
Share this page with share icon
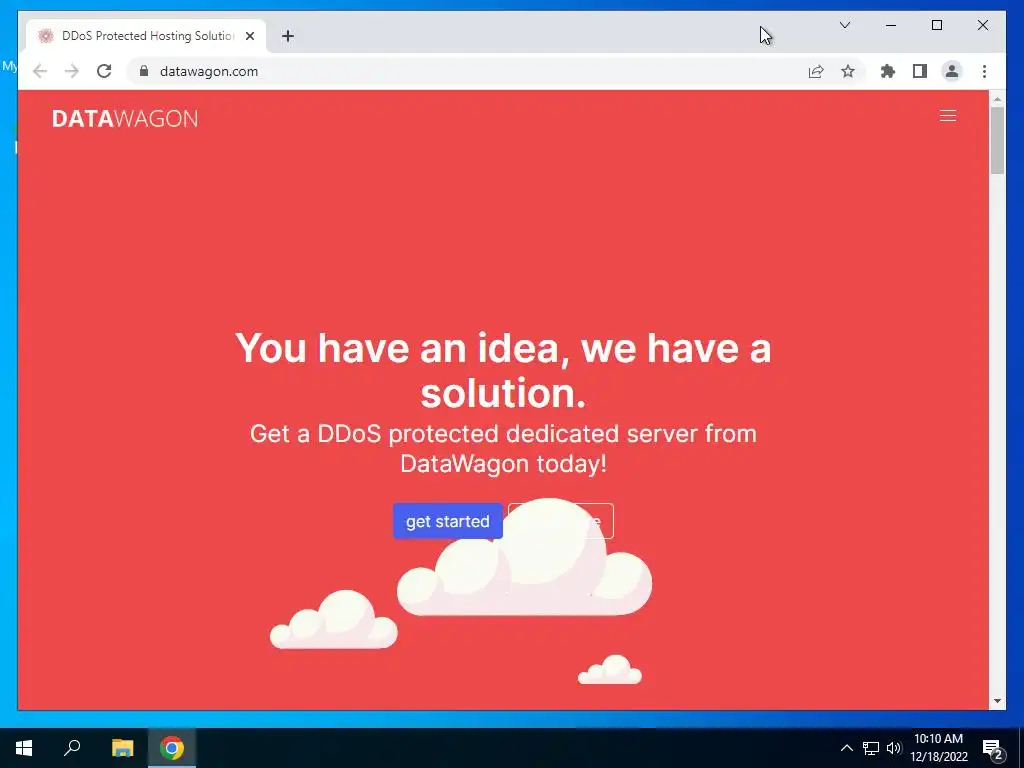coord(816,71)
